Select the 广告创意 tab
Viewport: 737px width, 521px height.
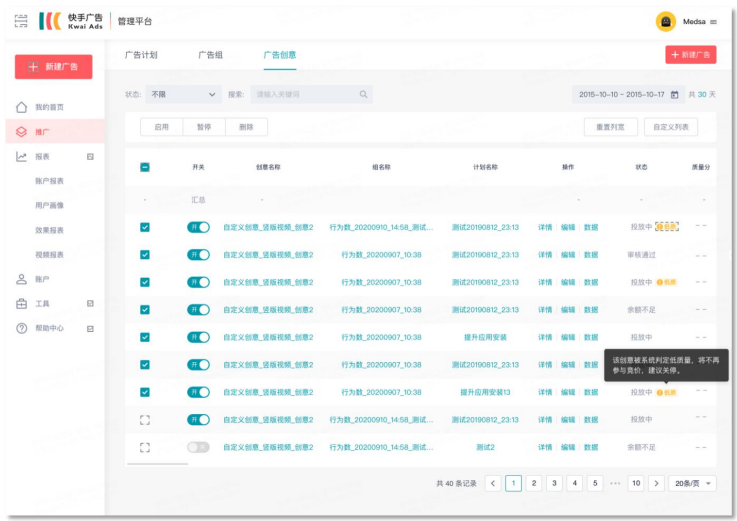point(280,55)
